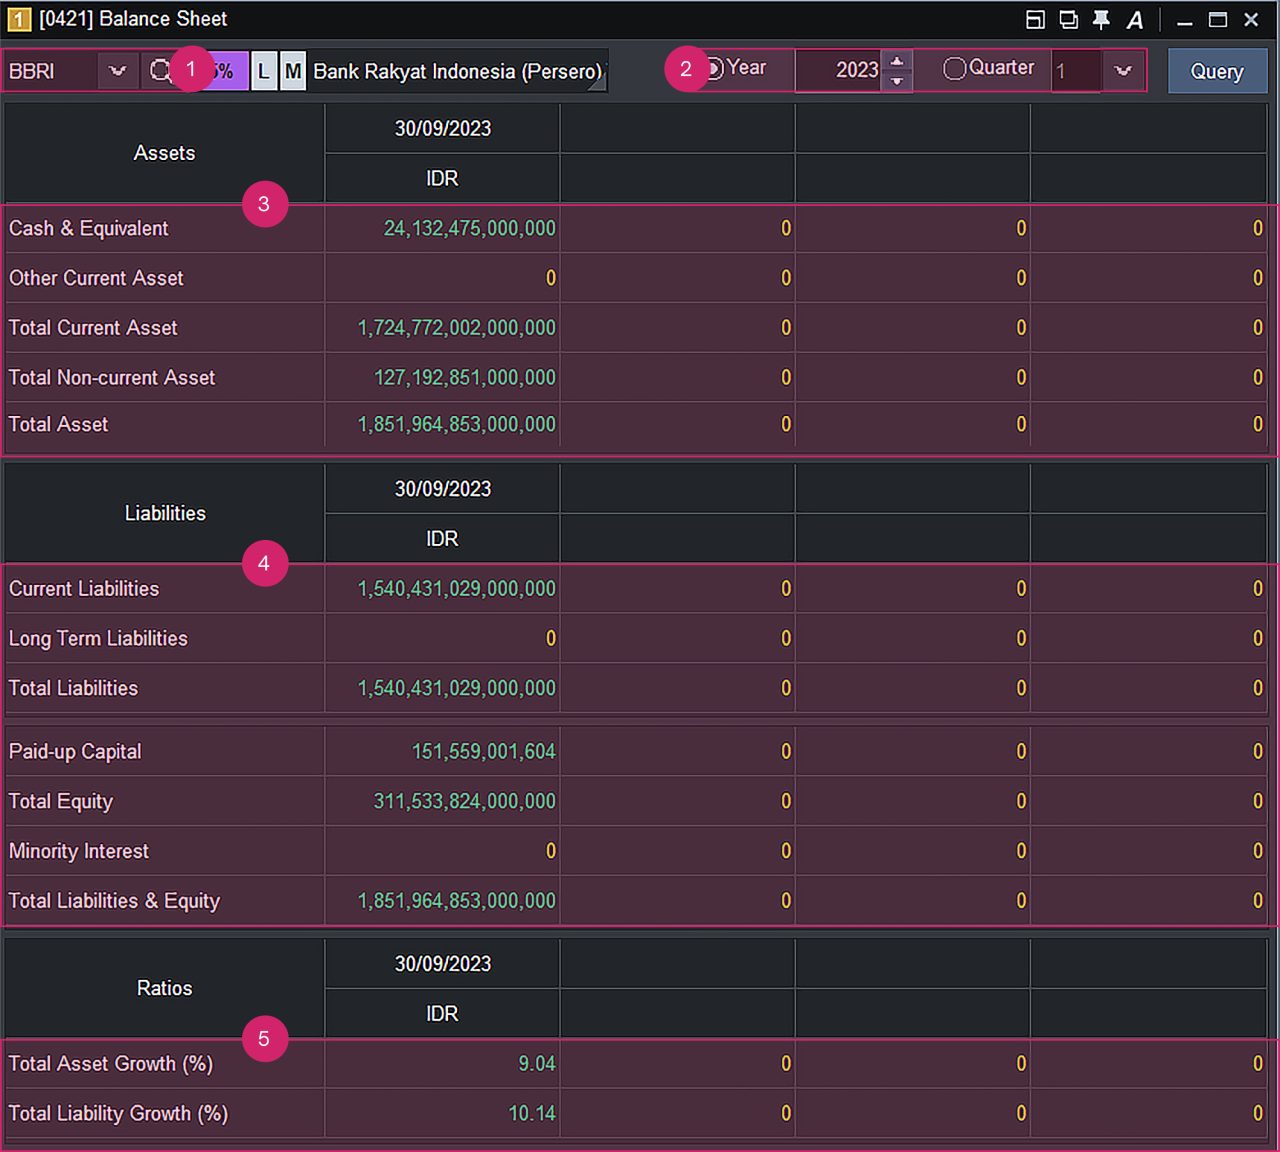Decrease the year with the down arrow
The width and height of the screenshot is (1280, 1152).
[x=897, y=81]
